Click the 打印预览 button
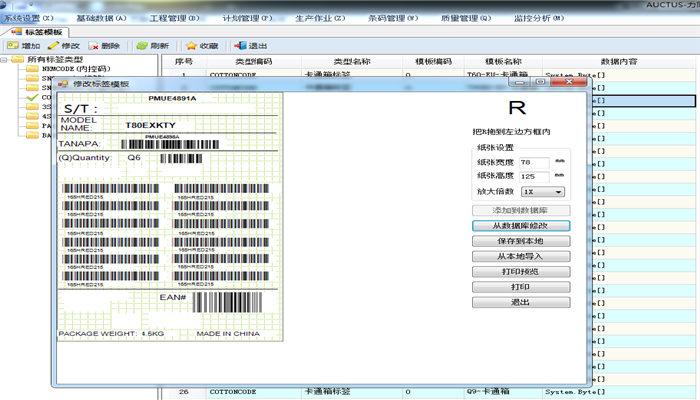700x400 pixels. click(x=521, y=271)
